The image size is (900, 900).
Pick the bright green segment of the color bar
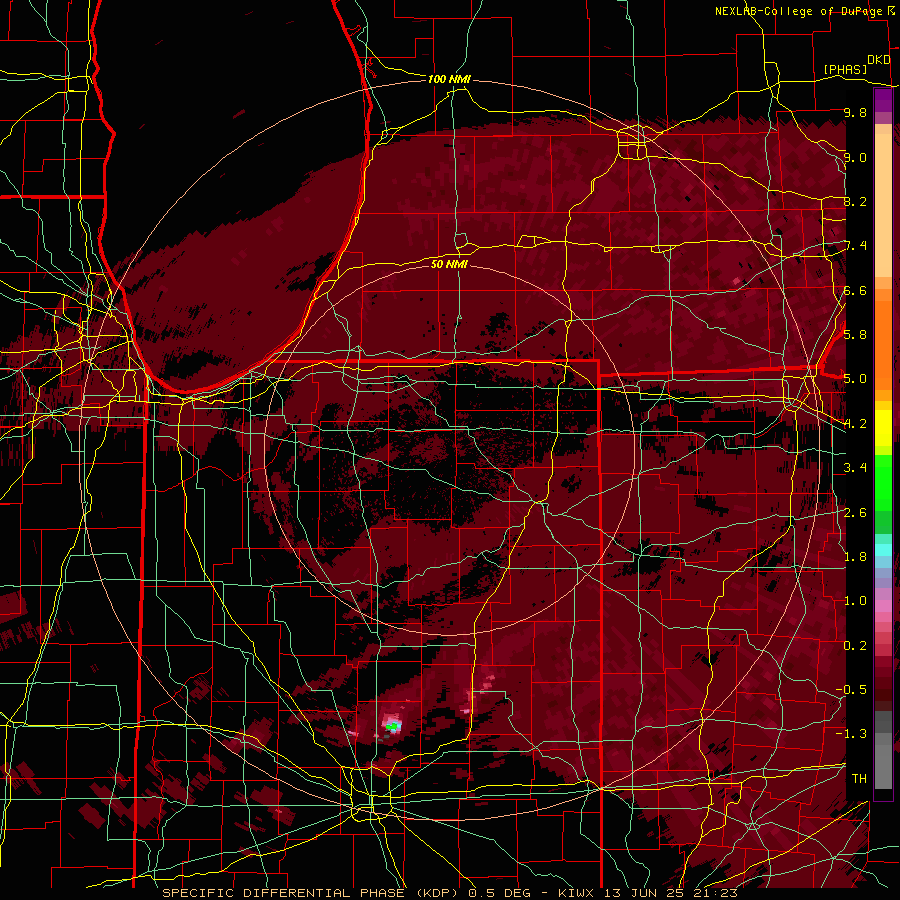(x=883, y=483)
